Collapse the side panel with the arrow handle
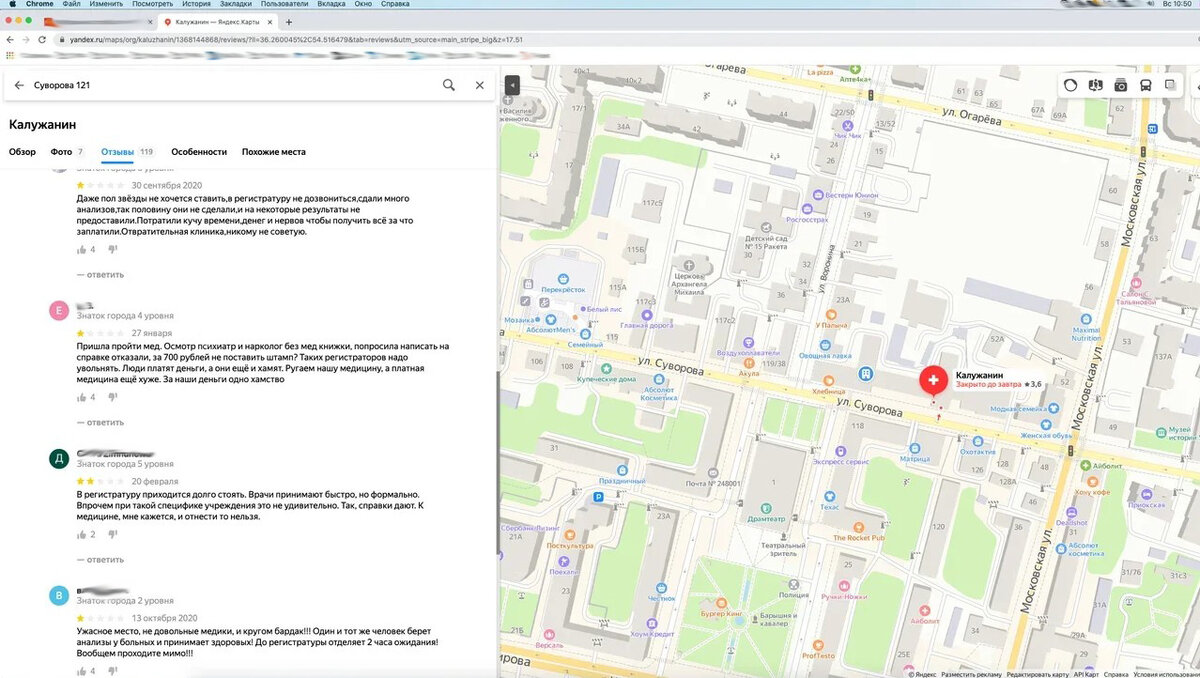 pos(512,85)
